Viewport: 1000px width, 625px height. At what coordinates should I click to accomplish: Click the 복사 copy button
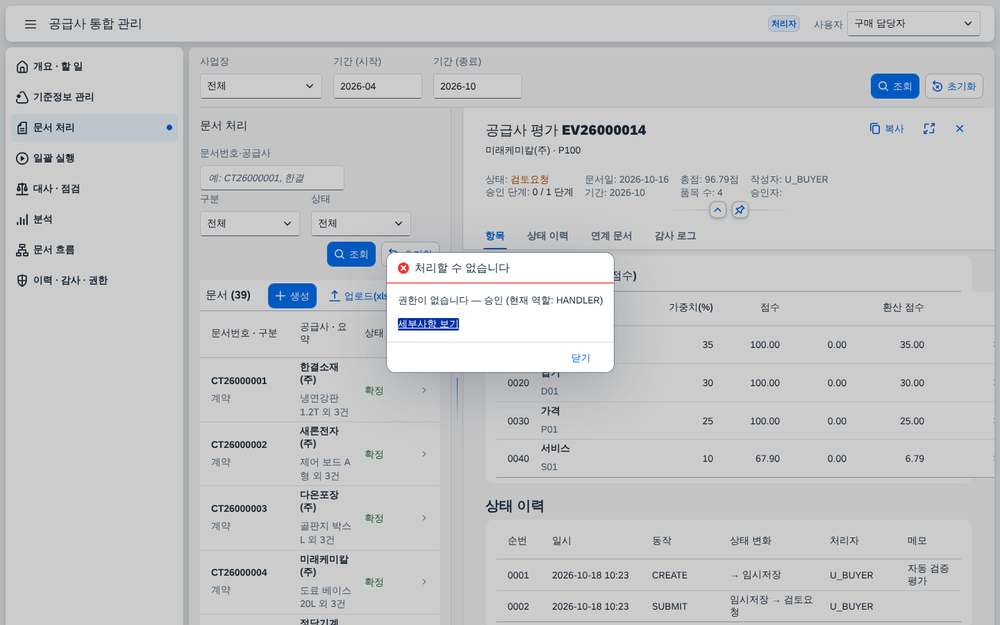pyautogui.click(x=886, y=129)
